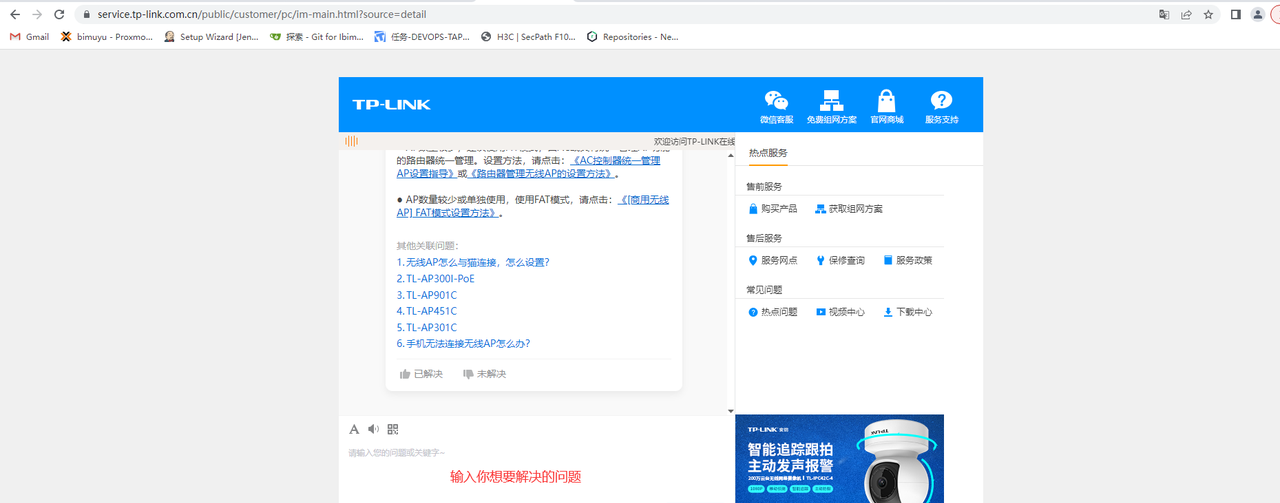Mark the answer as solved with the thumbs up (已解决)
Screen dimensions: 1280x503
pyautogui.click(x=421, y=374)
